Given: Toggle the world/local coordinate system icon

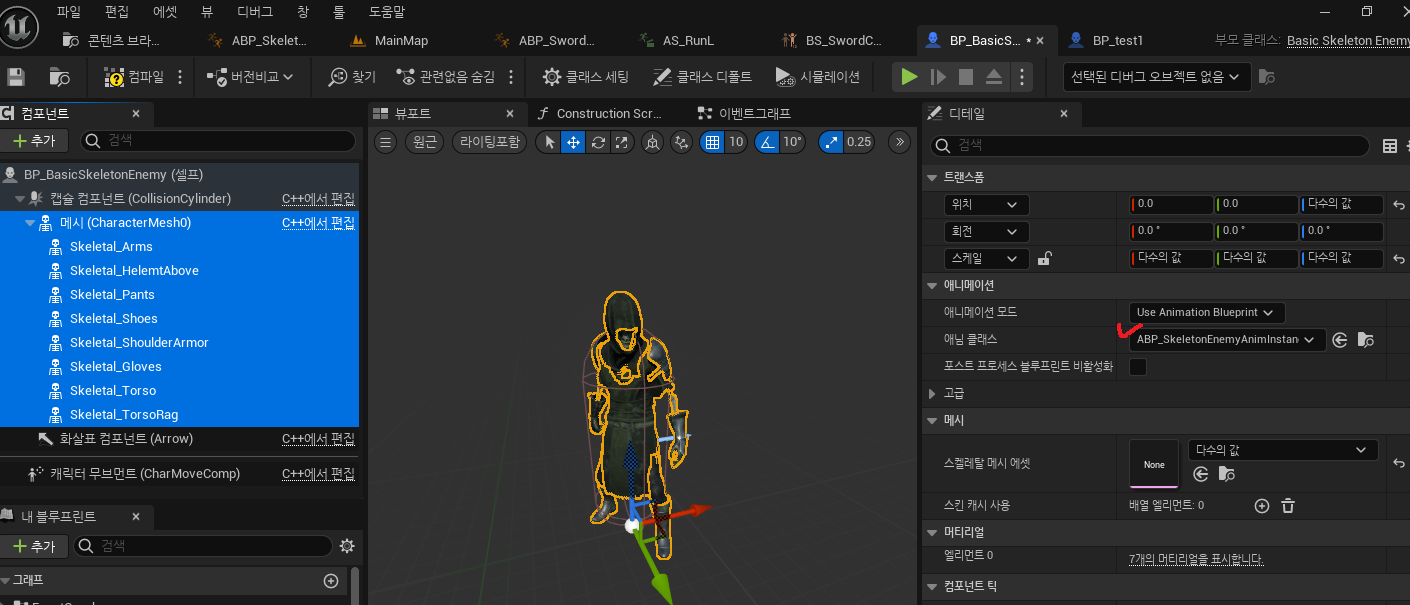Looking at the screenshot, I should tap(653, 142).
